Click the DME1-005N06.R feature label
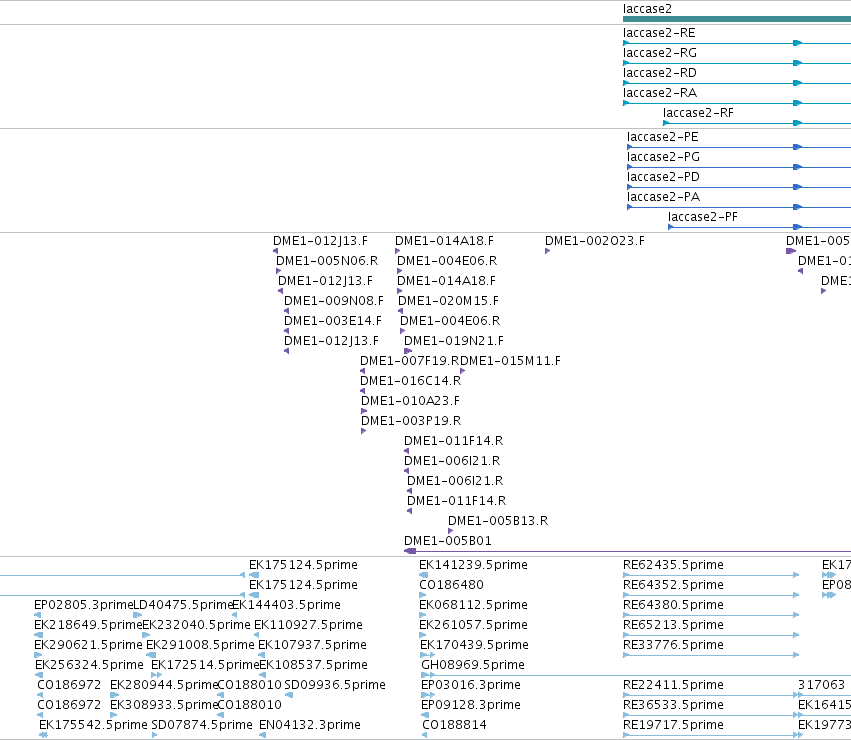Viewport: 851px width, 740px height. tap(327, 261)
